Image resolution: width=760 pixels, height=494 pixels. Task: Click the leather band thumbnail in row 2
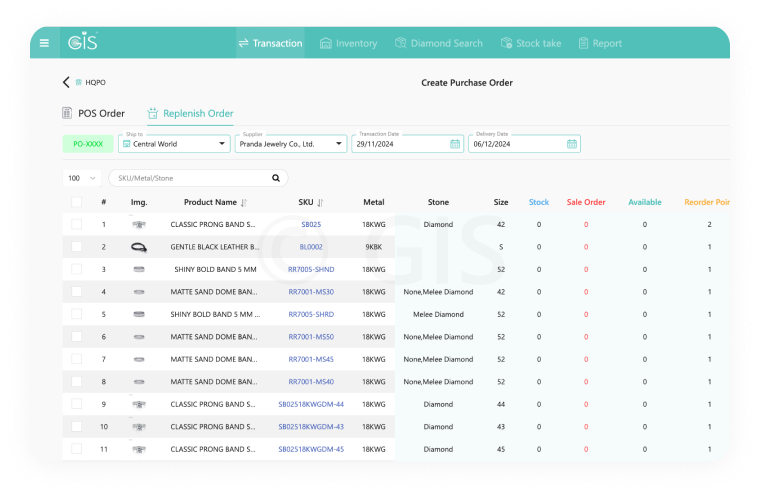click(139, 247)
